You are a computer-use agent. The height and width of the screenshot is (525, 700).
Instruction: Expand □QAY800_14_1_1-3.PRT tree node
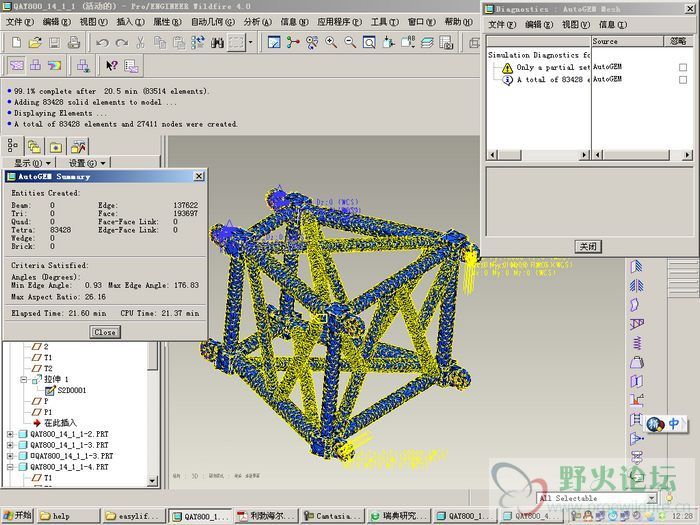(x=10, y=456)
